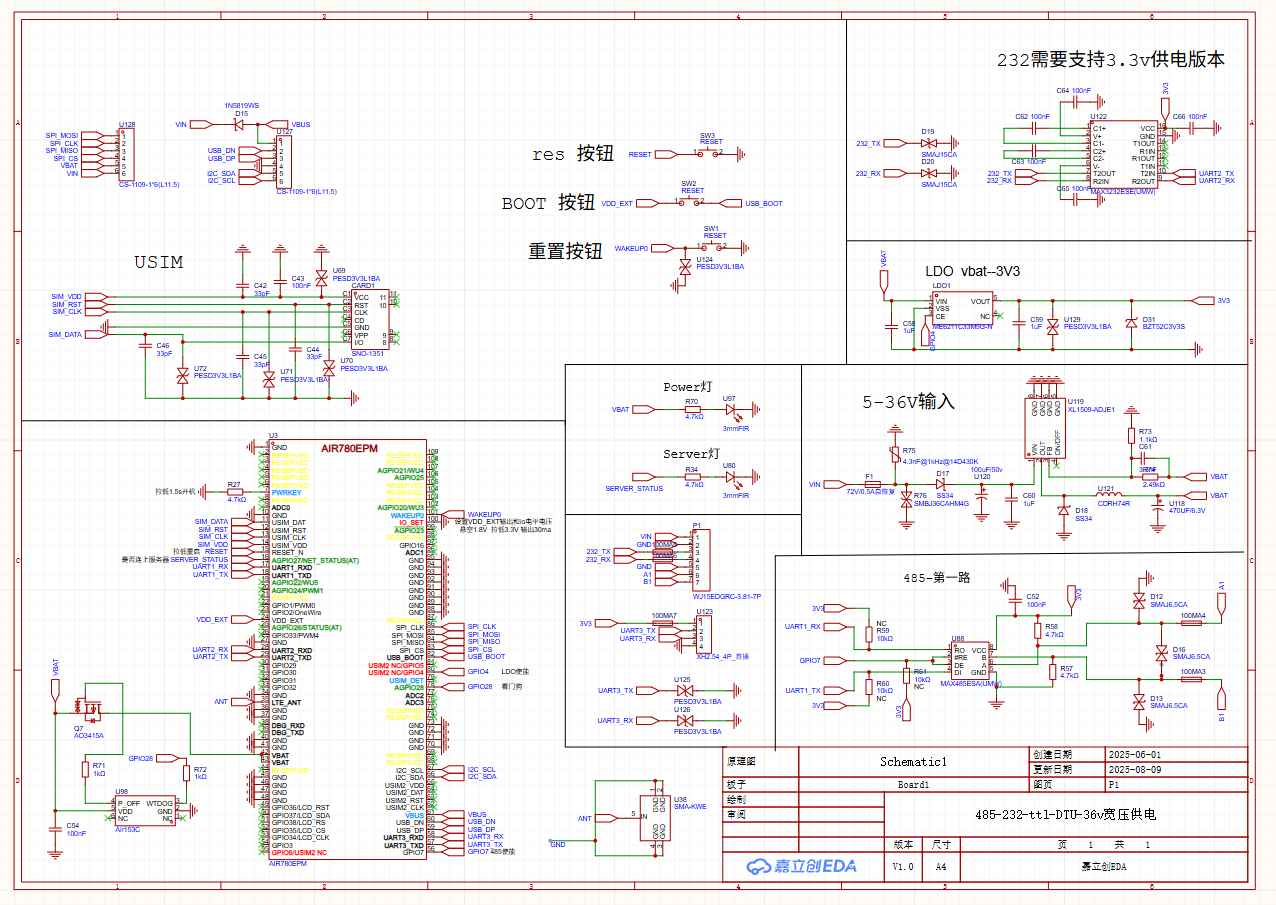Screen dimensions: 1276x905
Task: Select the U97 Power LED symbol
Action: tap(733, 410)
